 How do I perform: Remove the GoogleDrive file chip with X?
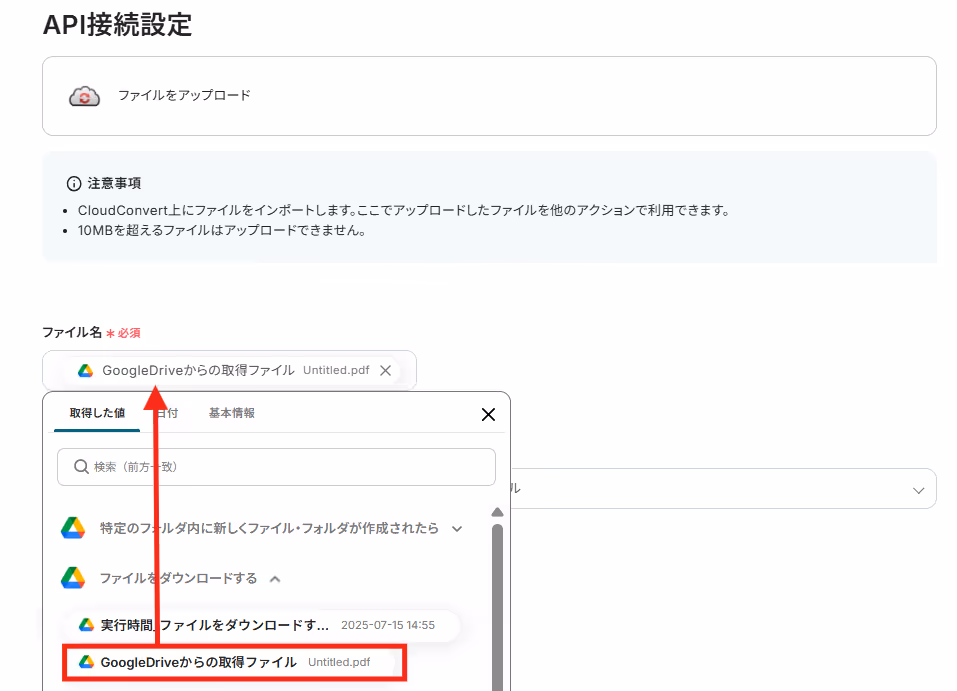coord(385,371)
